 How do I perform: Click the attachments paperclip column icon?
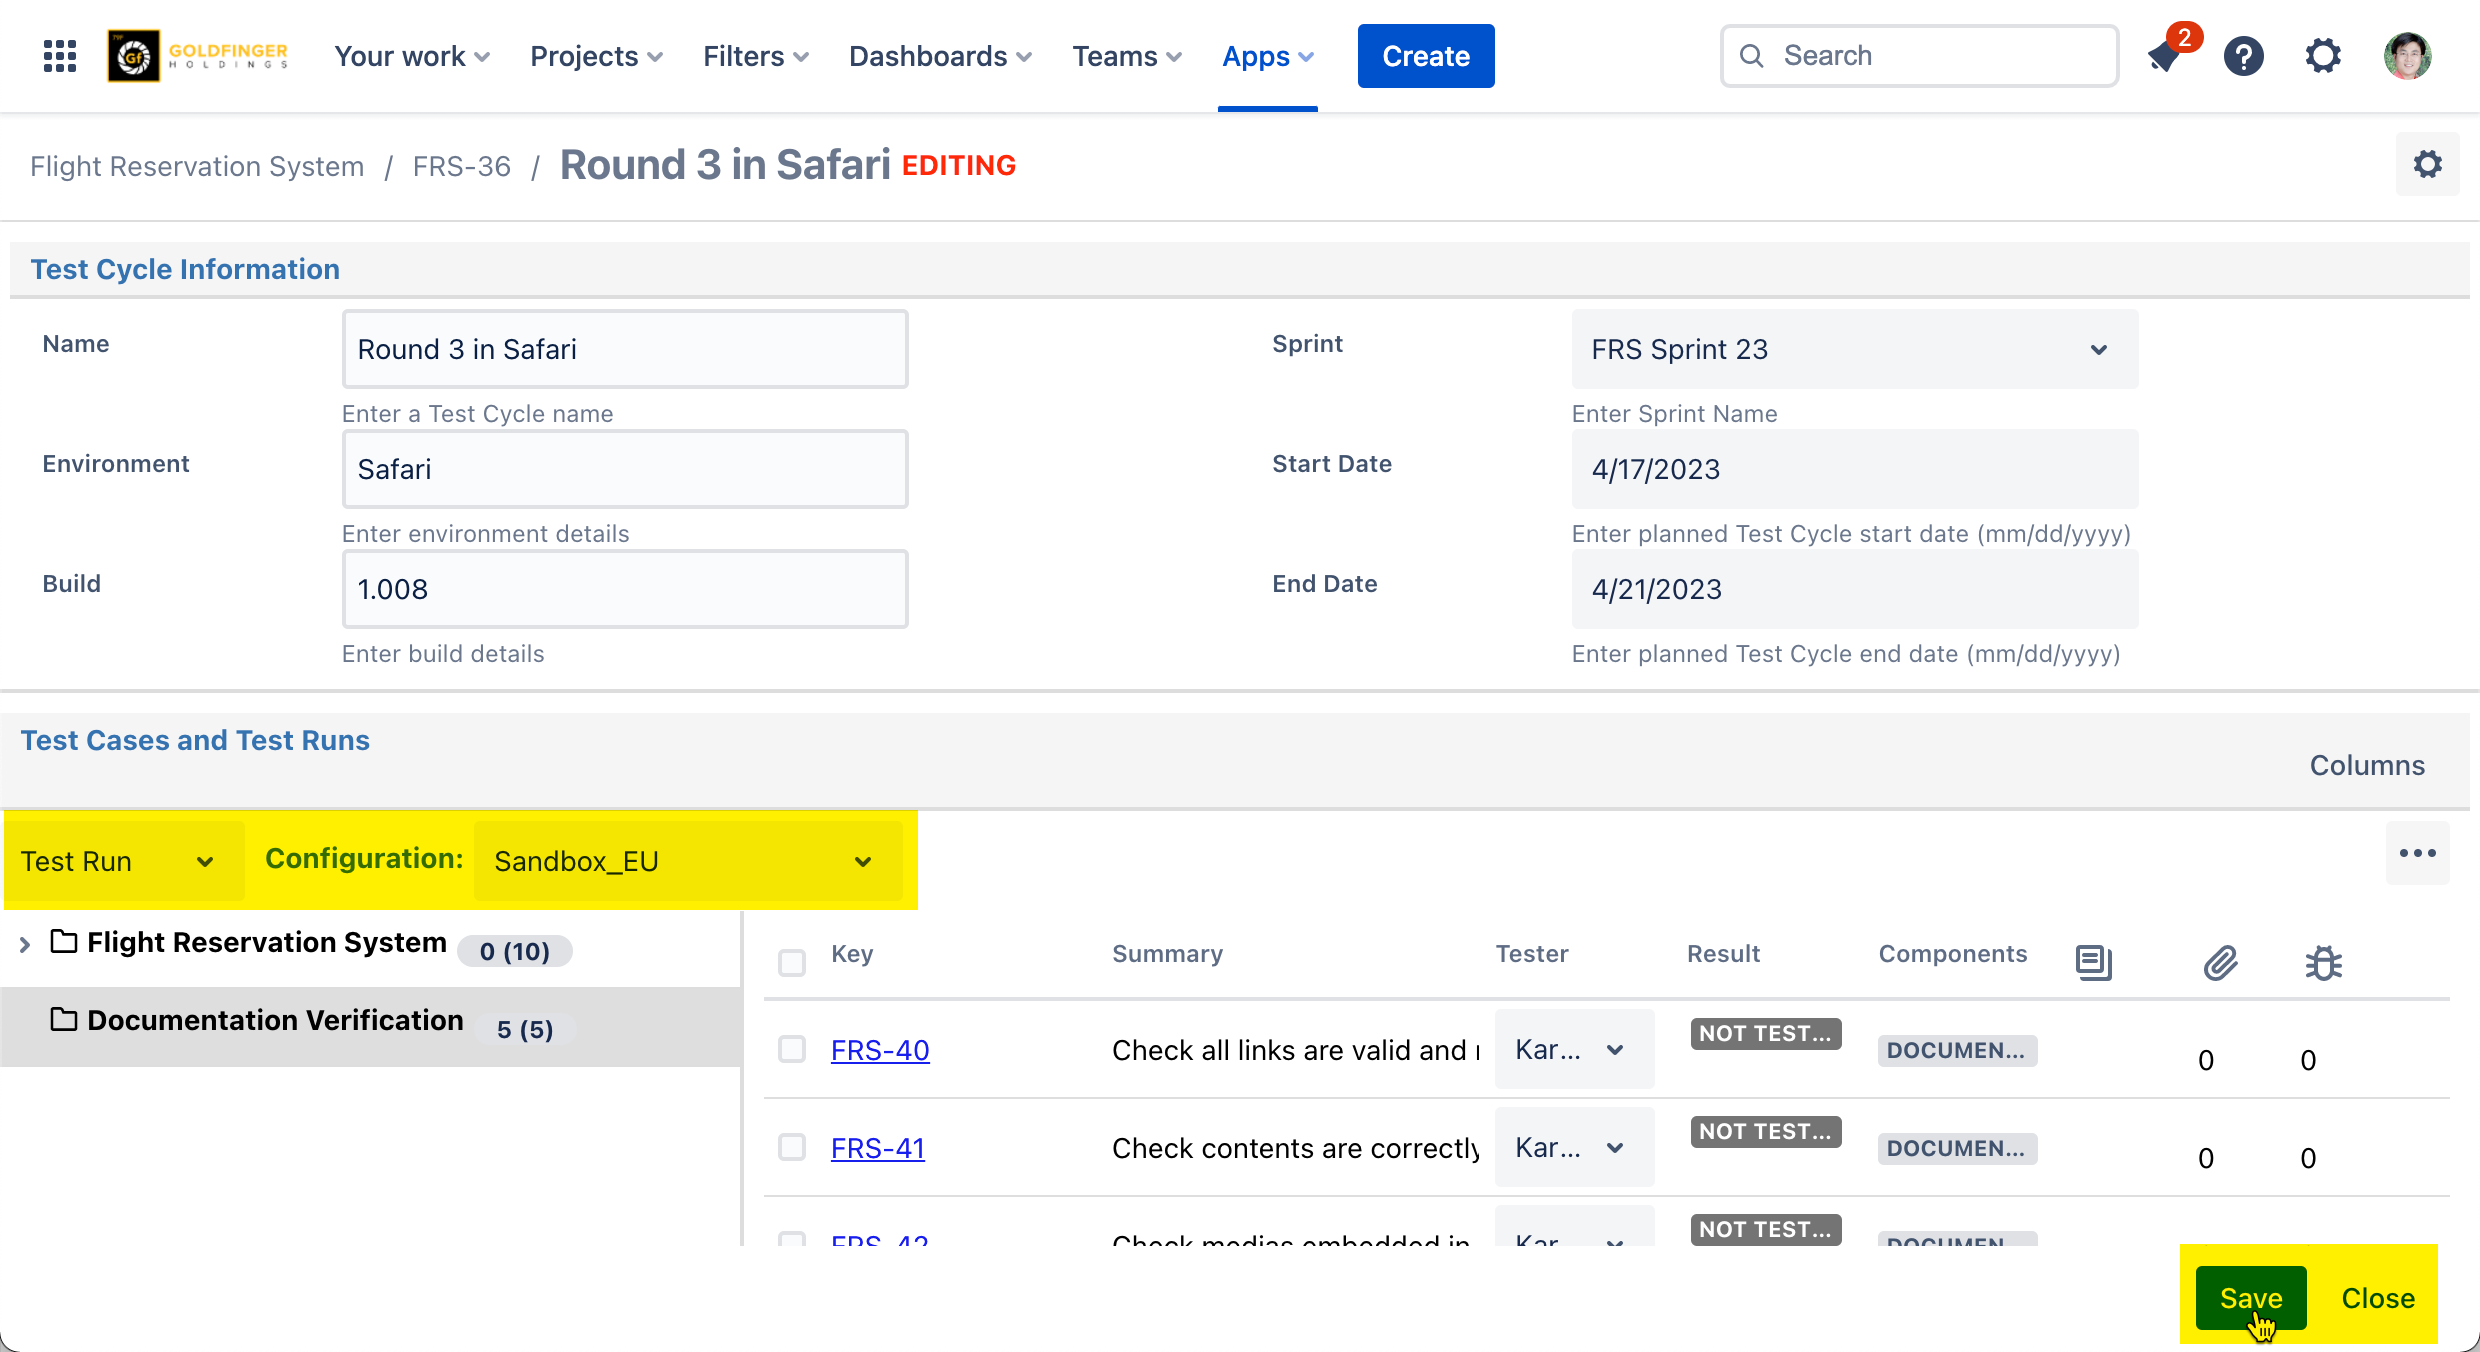coord(2220,962)
